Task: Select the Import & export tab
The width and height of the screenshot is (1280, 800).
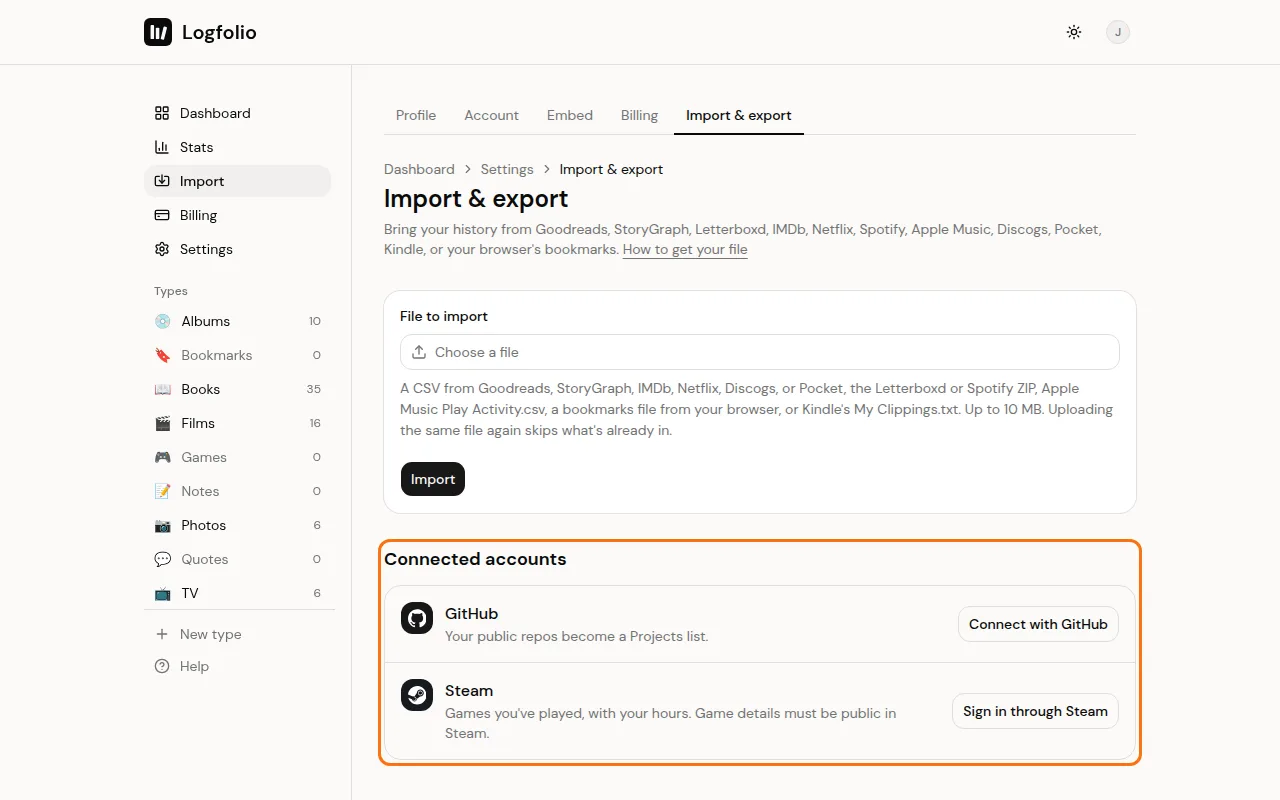Action: coord(739,115)
